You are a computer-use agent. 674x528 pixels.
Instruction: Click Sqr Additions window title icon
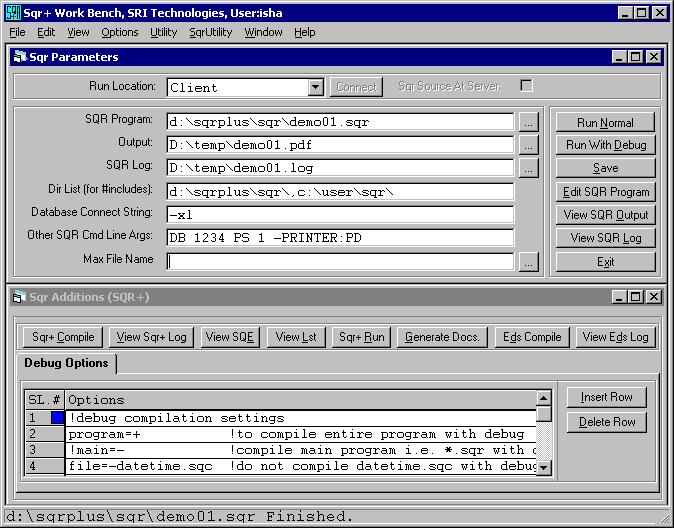click(21, 297)
